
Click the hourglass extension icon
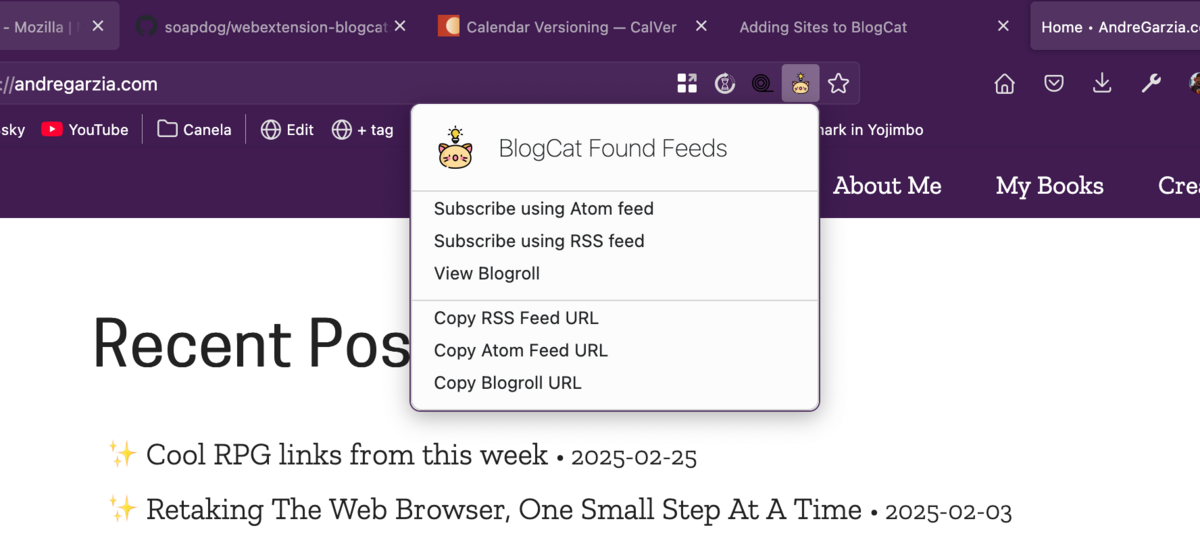pyautogui.click(x=725, y=84)
